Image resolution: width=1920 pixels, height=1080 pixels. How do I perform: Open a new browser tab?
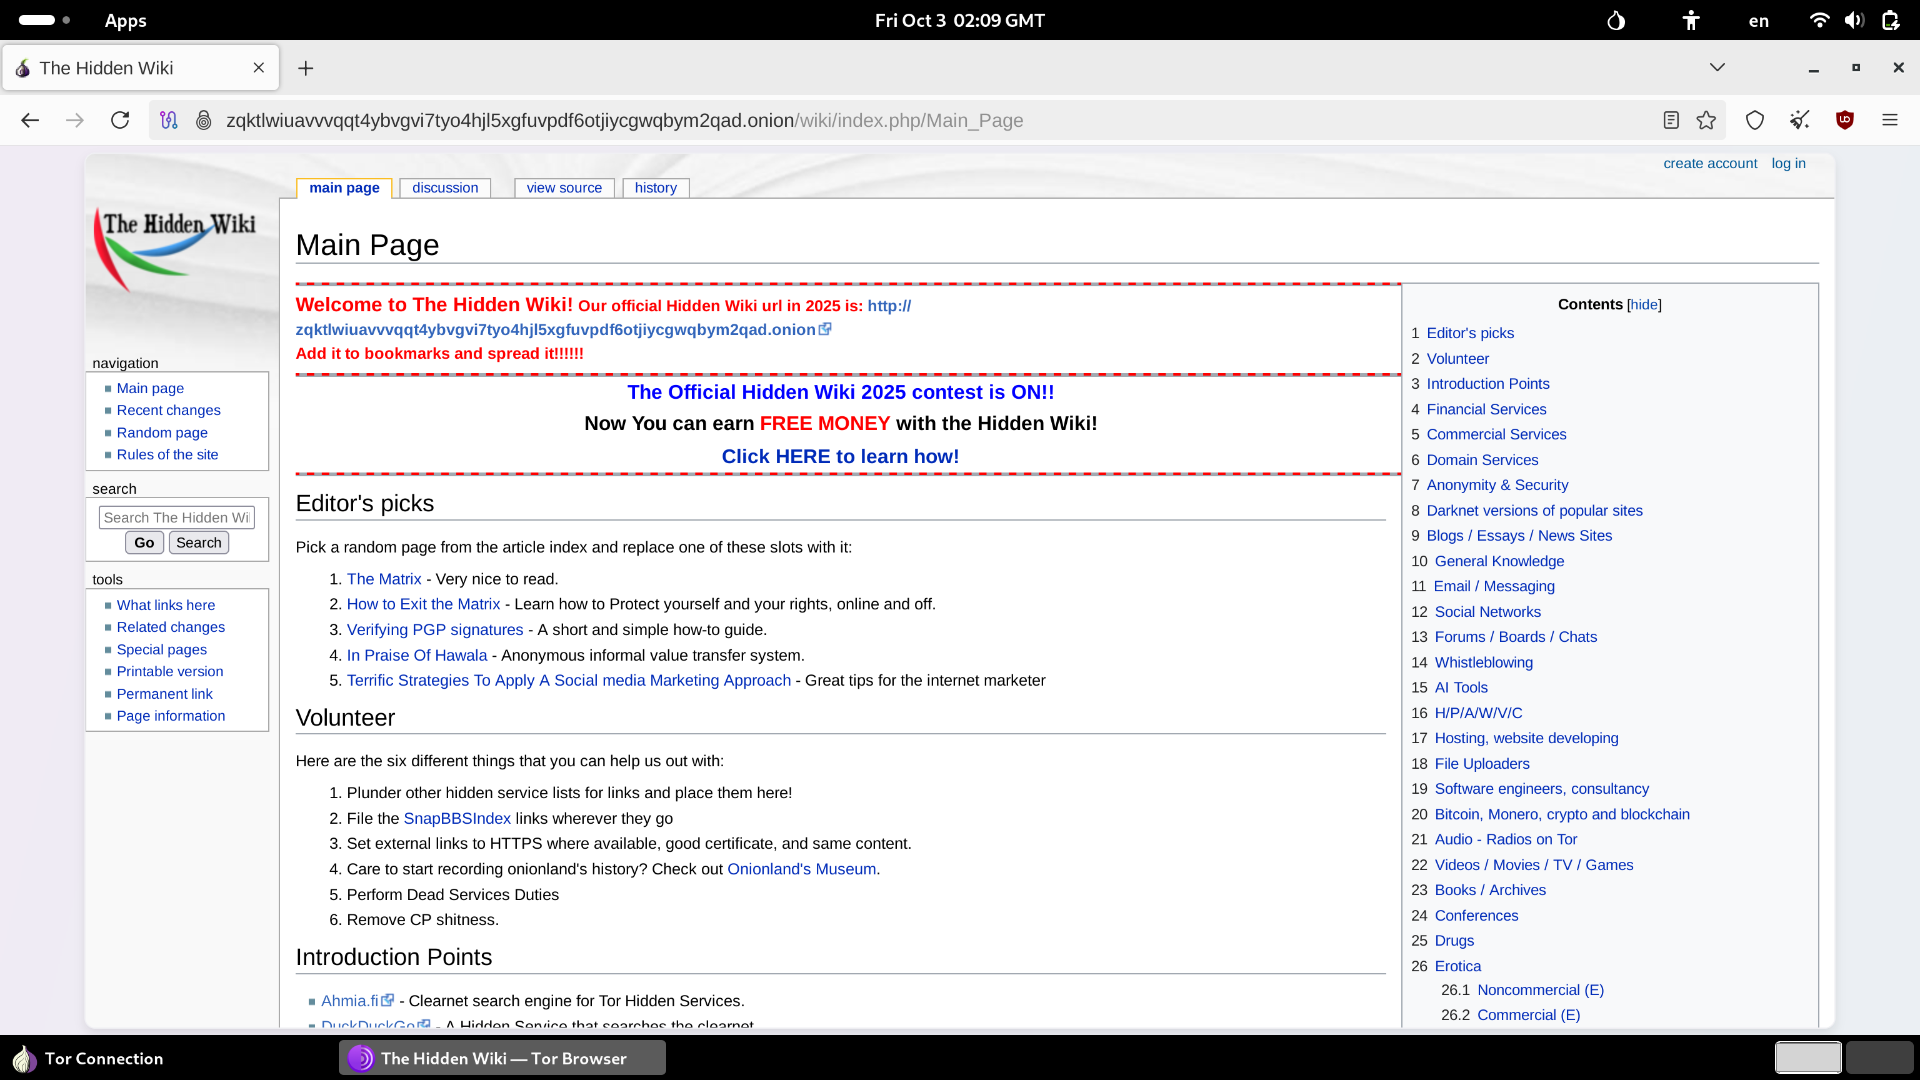click(x=306, y=68)
